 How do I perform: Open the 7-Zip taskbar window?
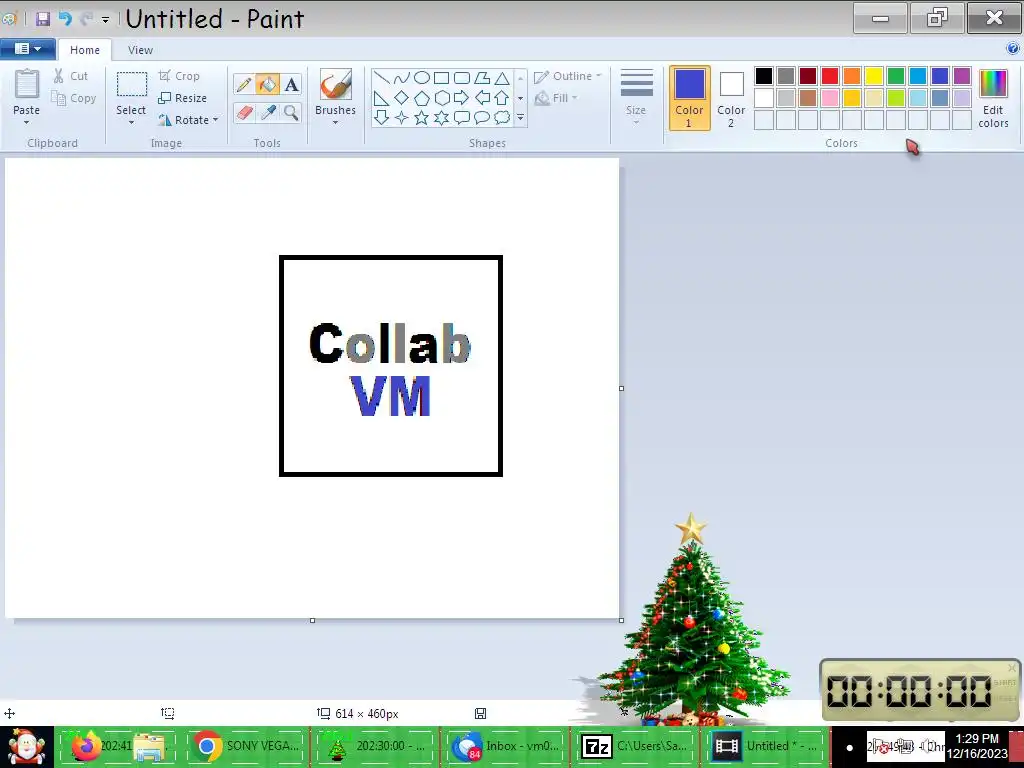tap(635, 746)
